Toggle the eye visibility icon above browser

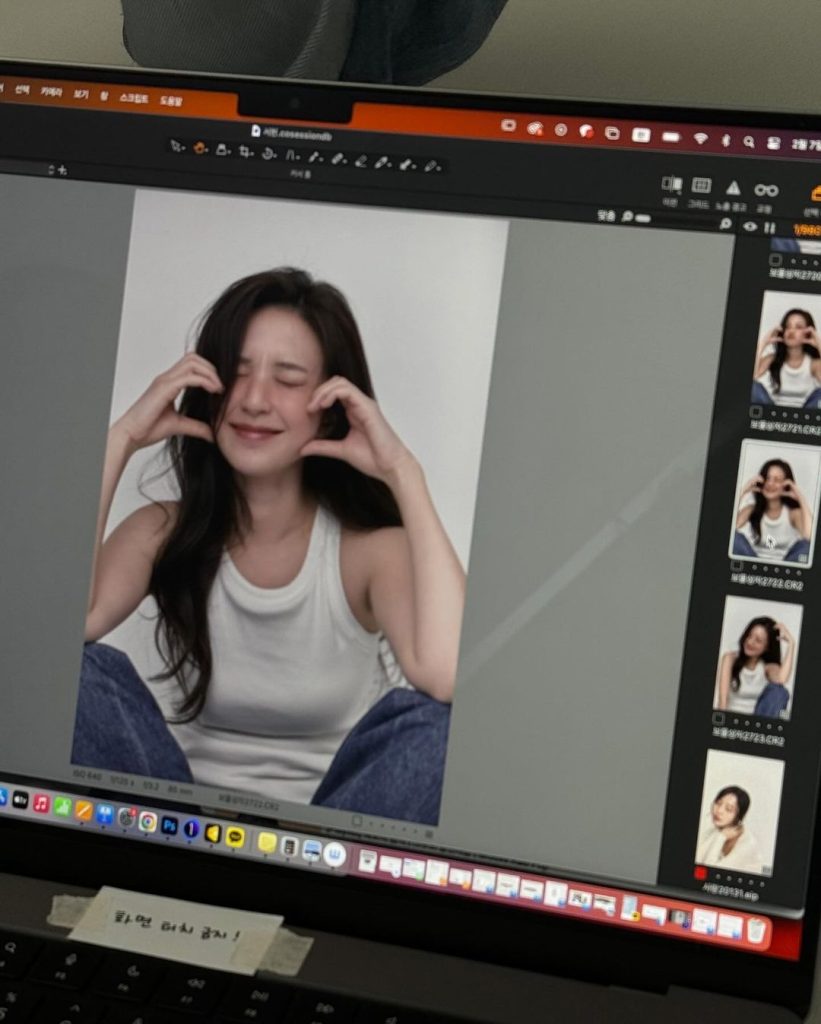pos(750,227)
